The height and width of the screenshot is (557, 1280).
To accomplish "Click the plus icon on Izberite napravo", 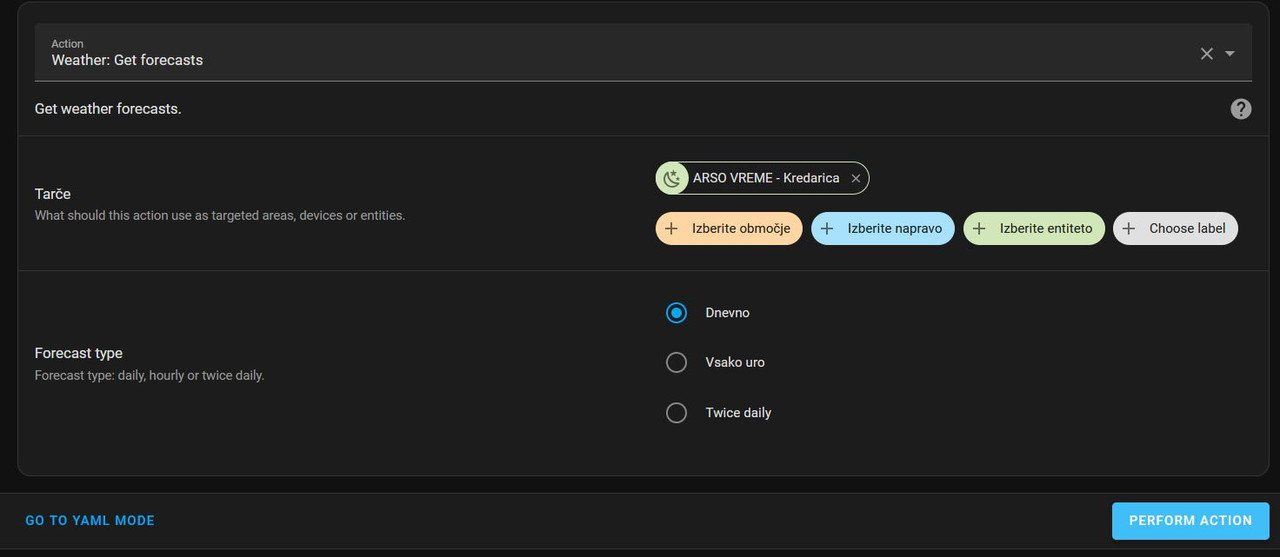I will [x=827, y=228].
